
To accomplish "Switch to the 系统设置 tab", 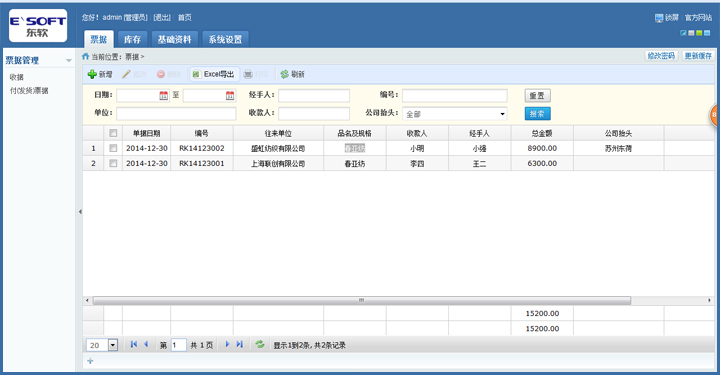I will click(x=225, y=39).
